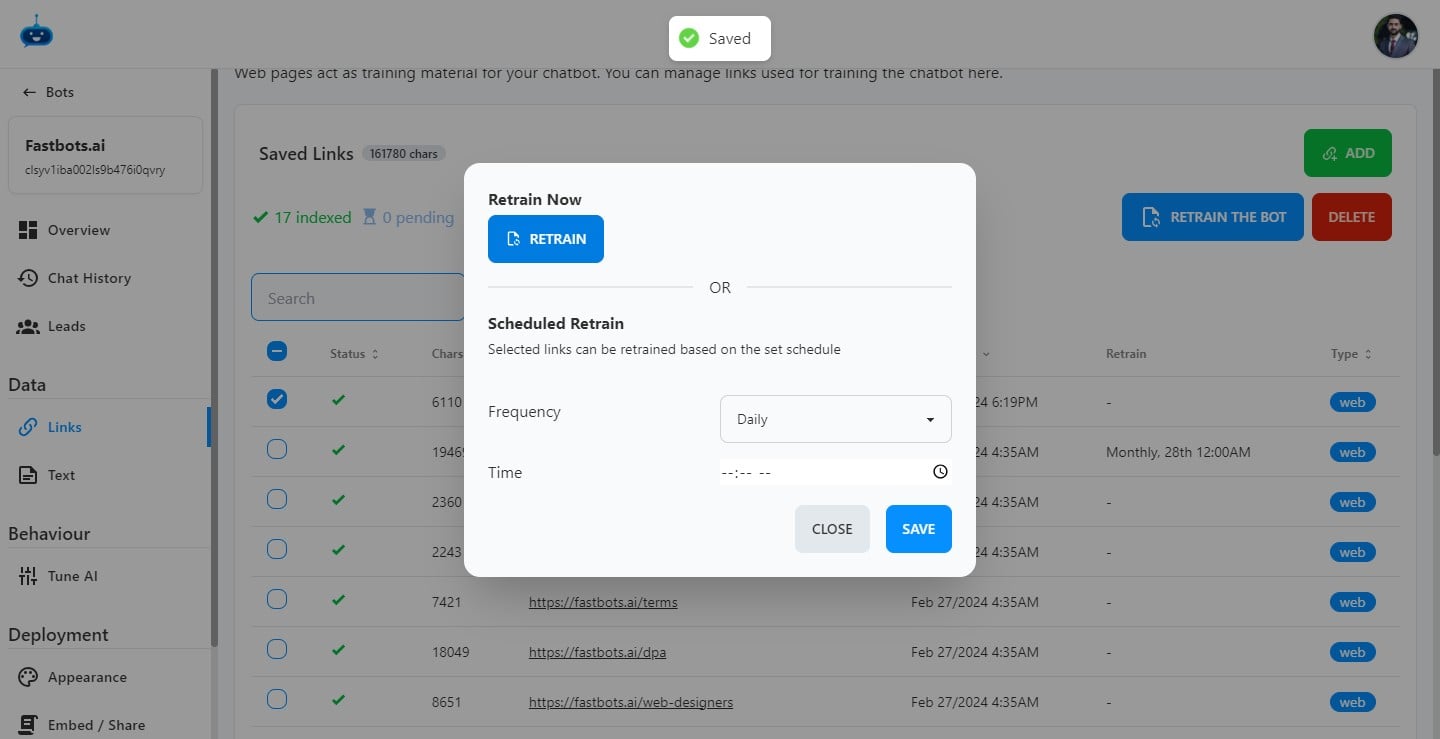Open the Frequency dropdown showing Daily
The width and height of the screenshot is (1440, 739).
835,418
